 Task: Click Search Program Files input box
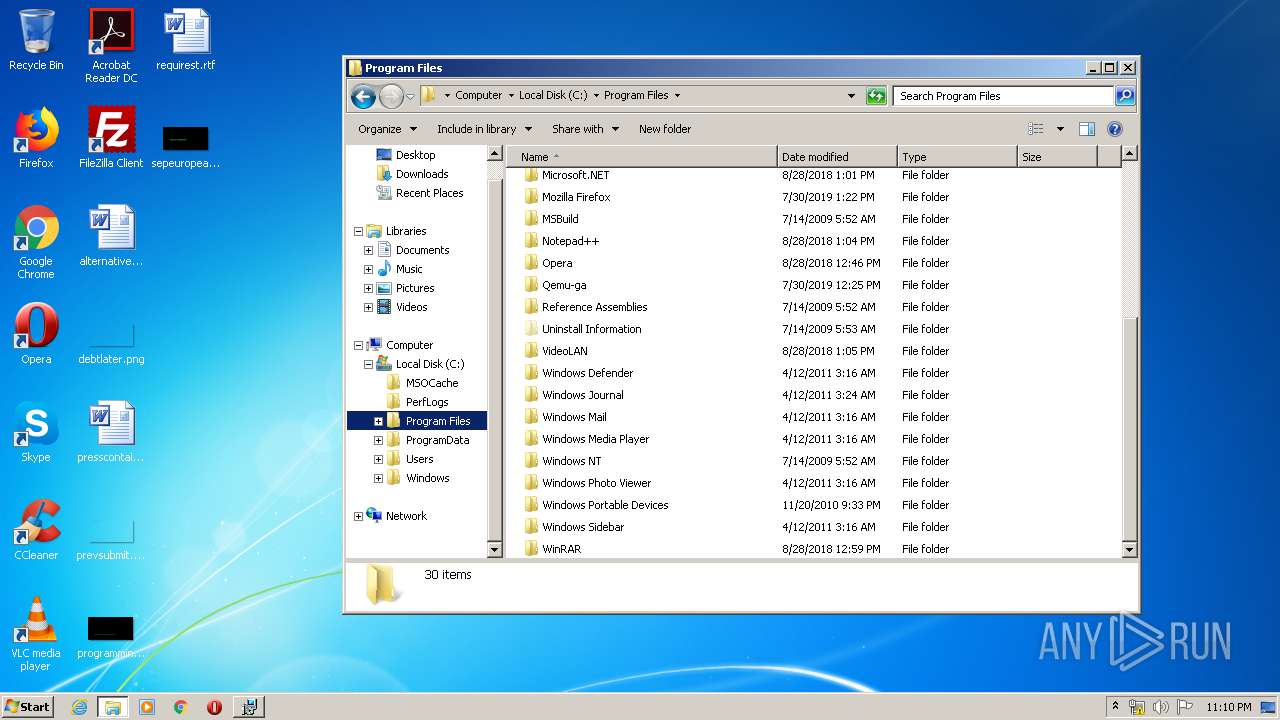(1003, 96)
